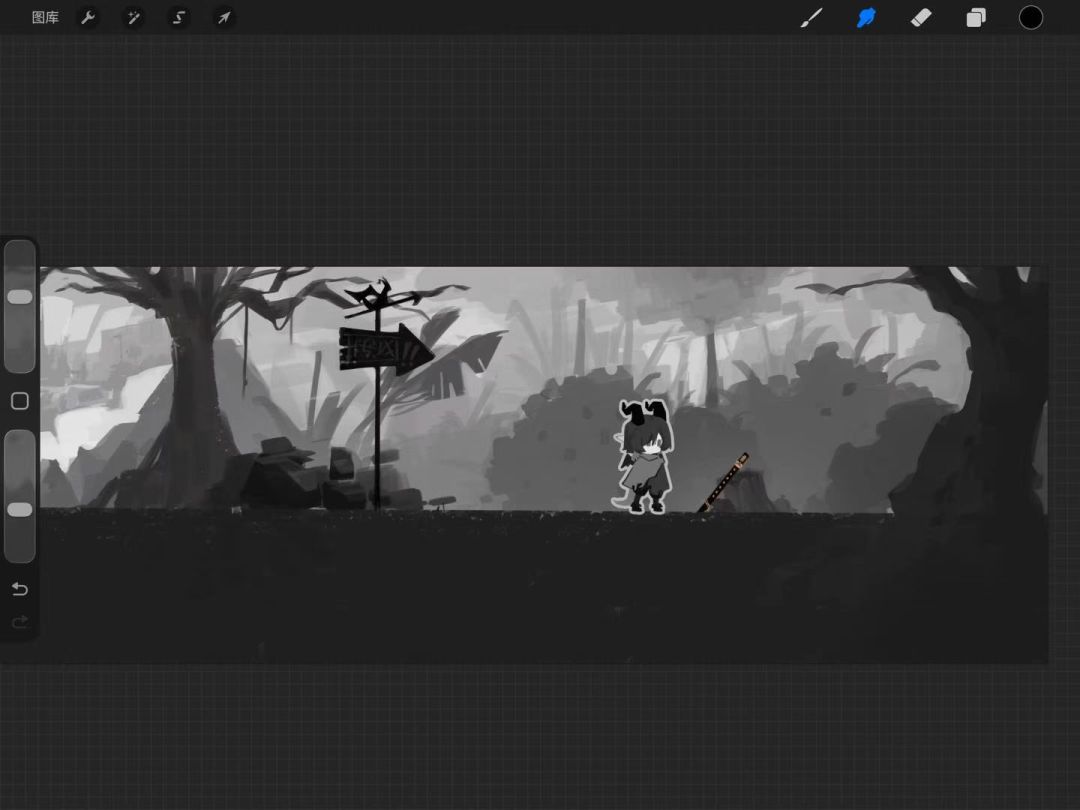Activate the Transform arrow tool
Screen dimensions: 1080x810
click(224, 18)
